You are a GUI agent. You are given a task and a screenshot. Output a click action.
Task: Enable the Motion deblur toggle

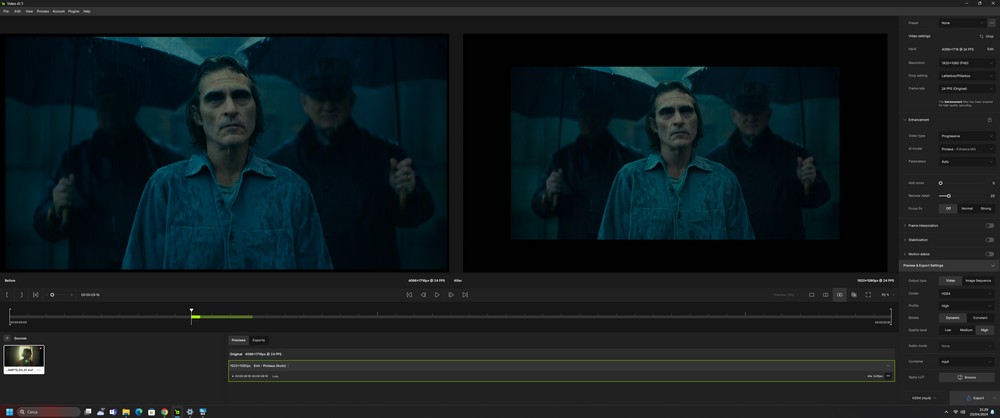coord(989,254)
